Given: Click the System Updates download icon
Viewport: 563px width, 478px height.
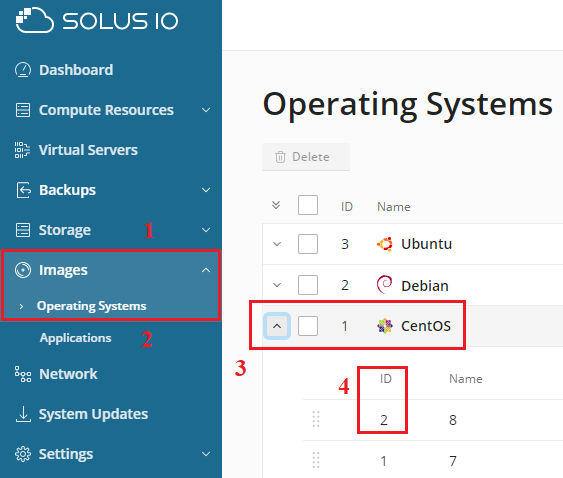Looking at the screenshot, I should (x=23, y=414).
